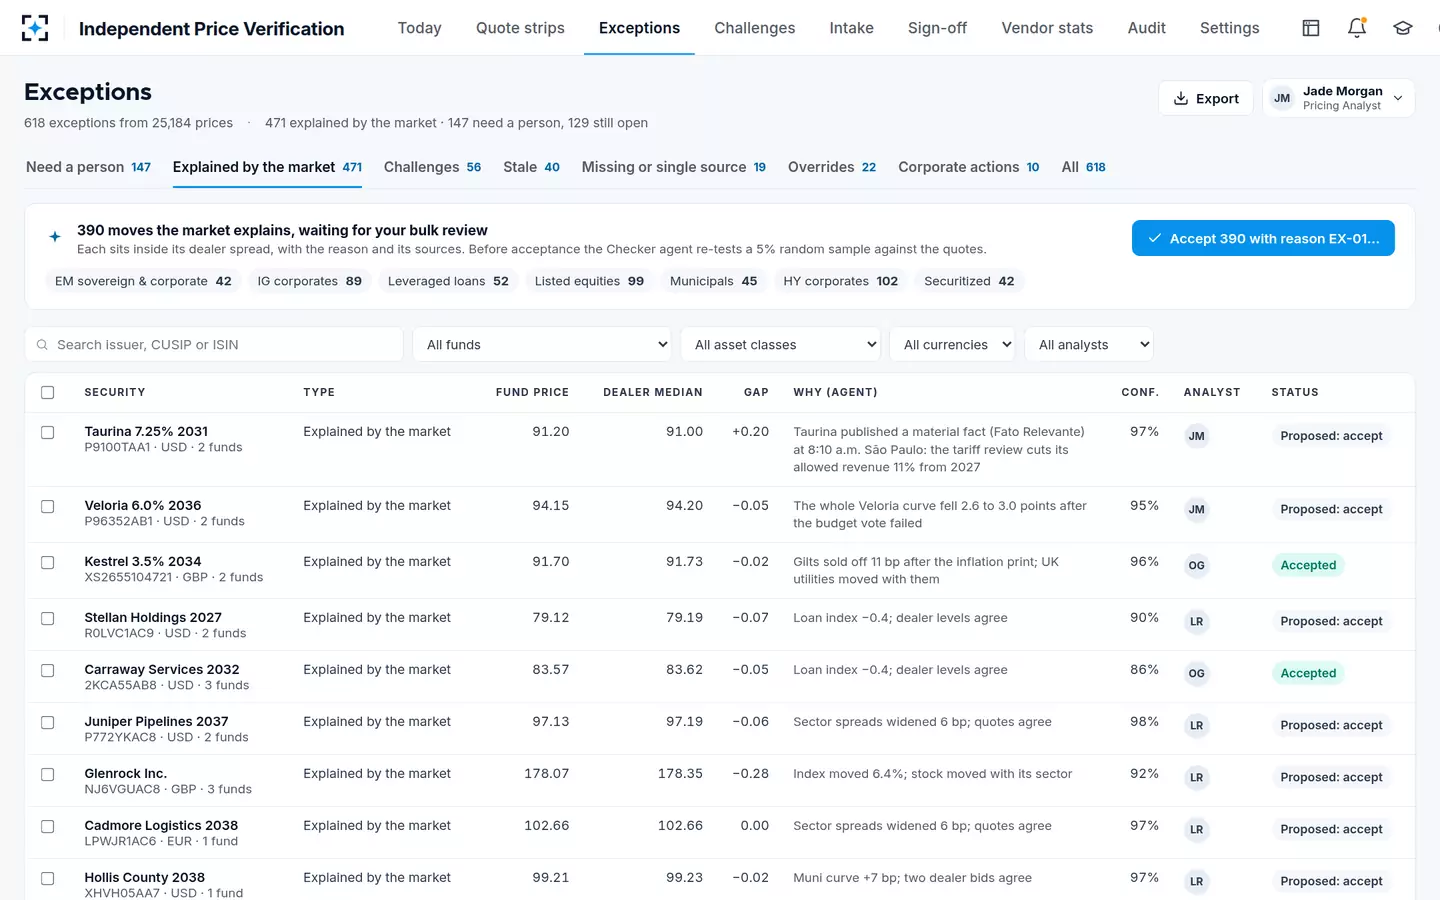Screen dimensions: 1440x900
Task: Click Accept 390 with reason button
Action: pos(1263,238)
